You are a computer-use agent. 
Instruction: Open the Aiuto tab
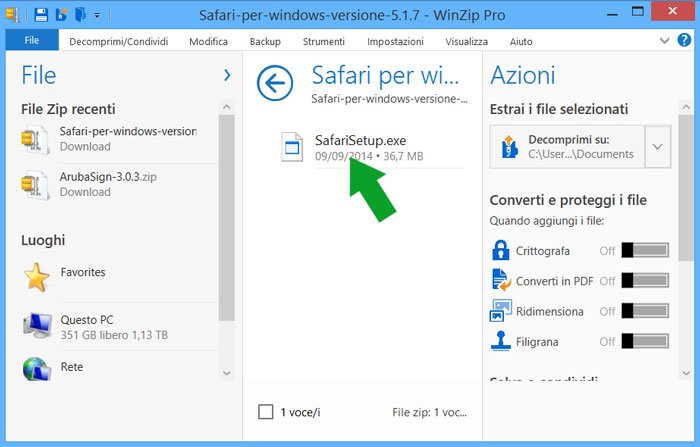click(521, 42)
